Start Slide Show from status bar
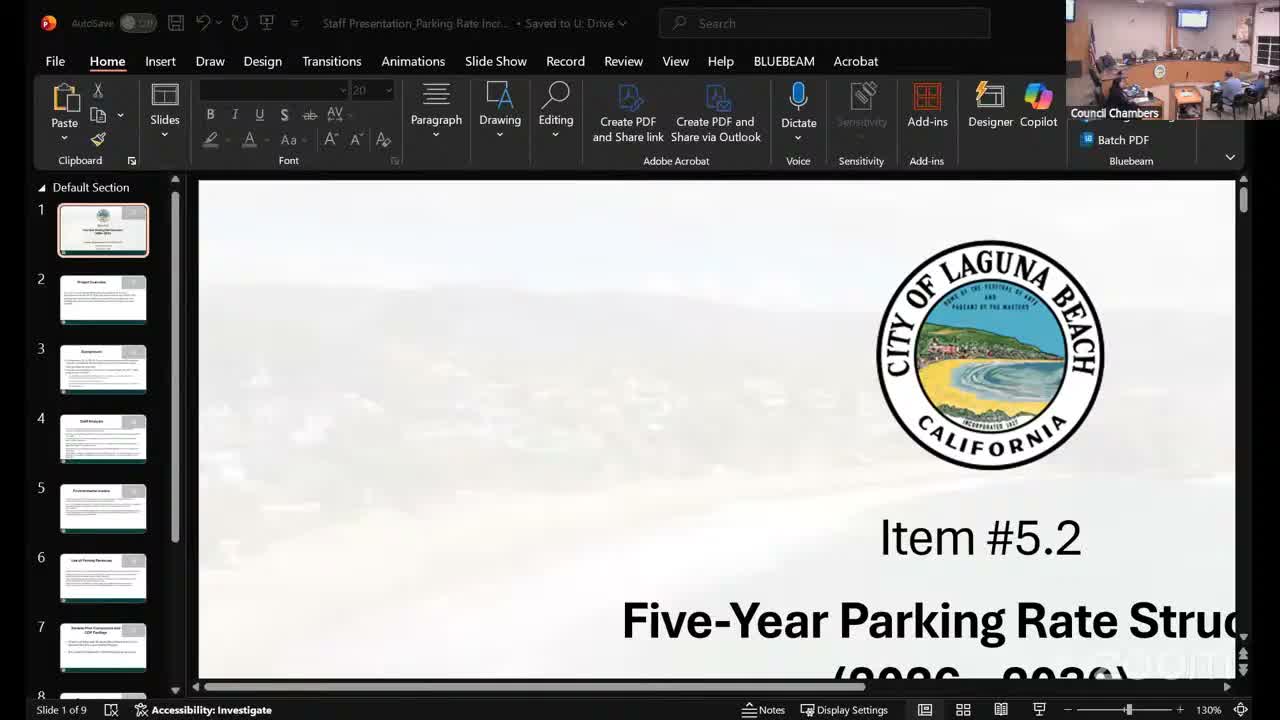Screen dimensions: 1280x720 [1039, 710]
